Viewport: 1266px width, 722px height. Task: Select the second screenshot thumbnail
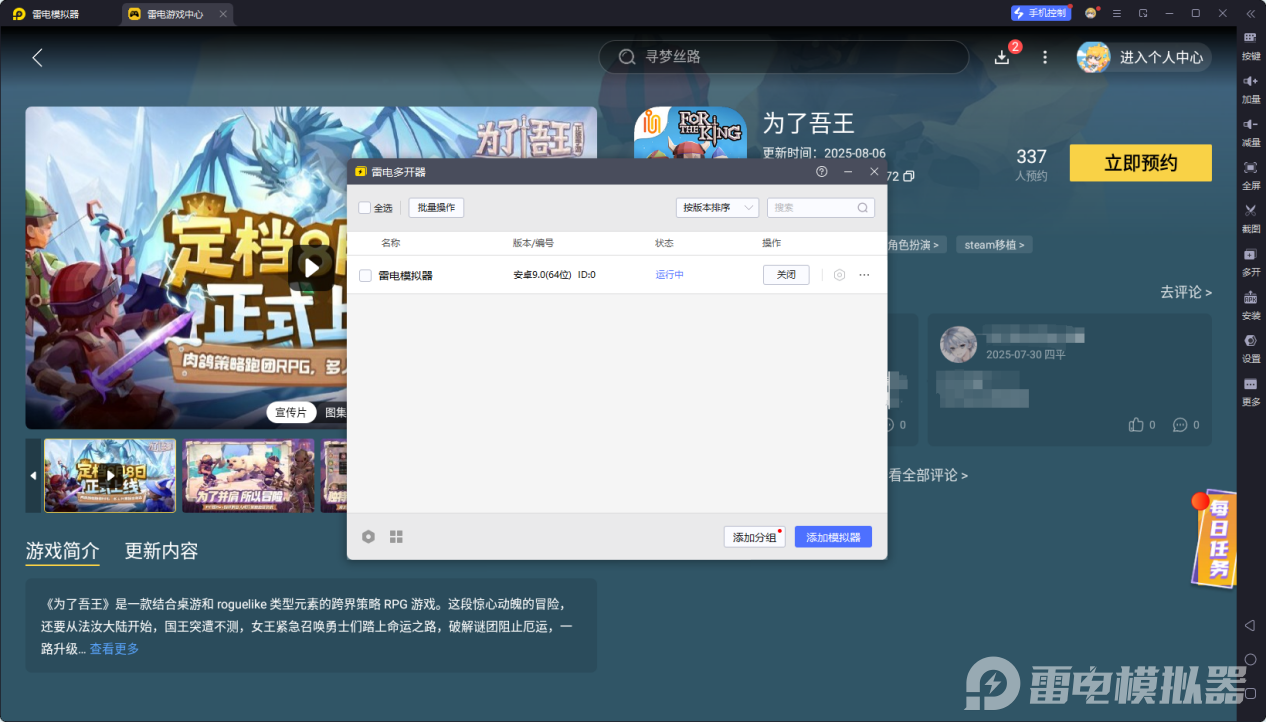pyautogui.click(x=248, y=476)
